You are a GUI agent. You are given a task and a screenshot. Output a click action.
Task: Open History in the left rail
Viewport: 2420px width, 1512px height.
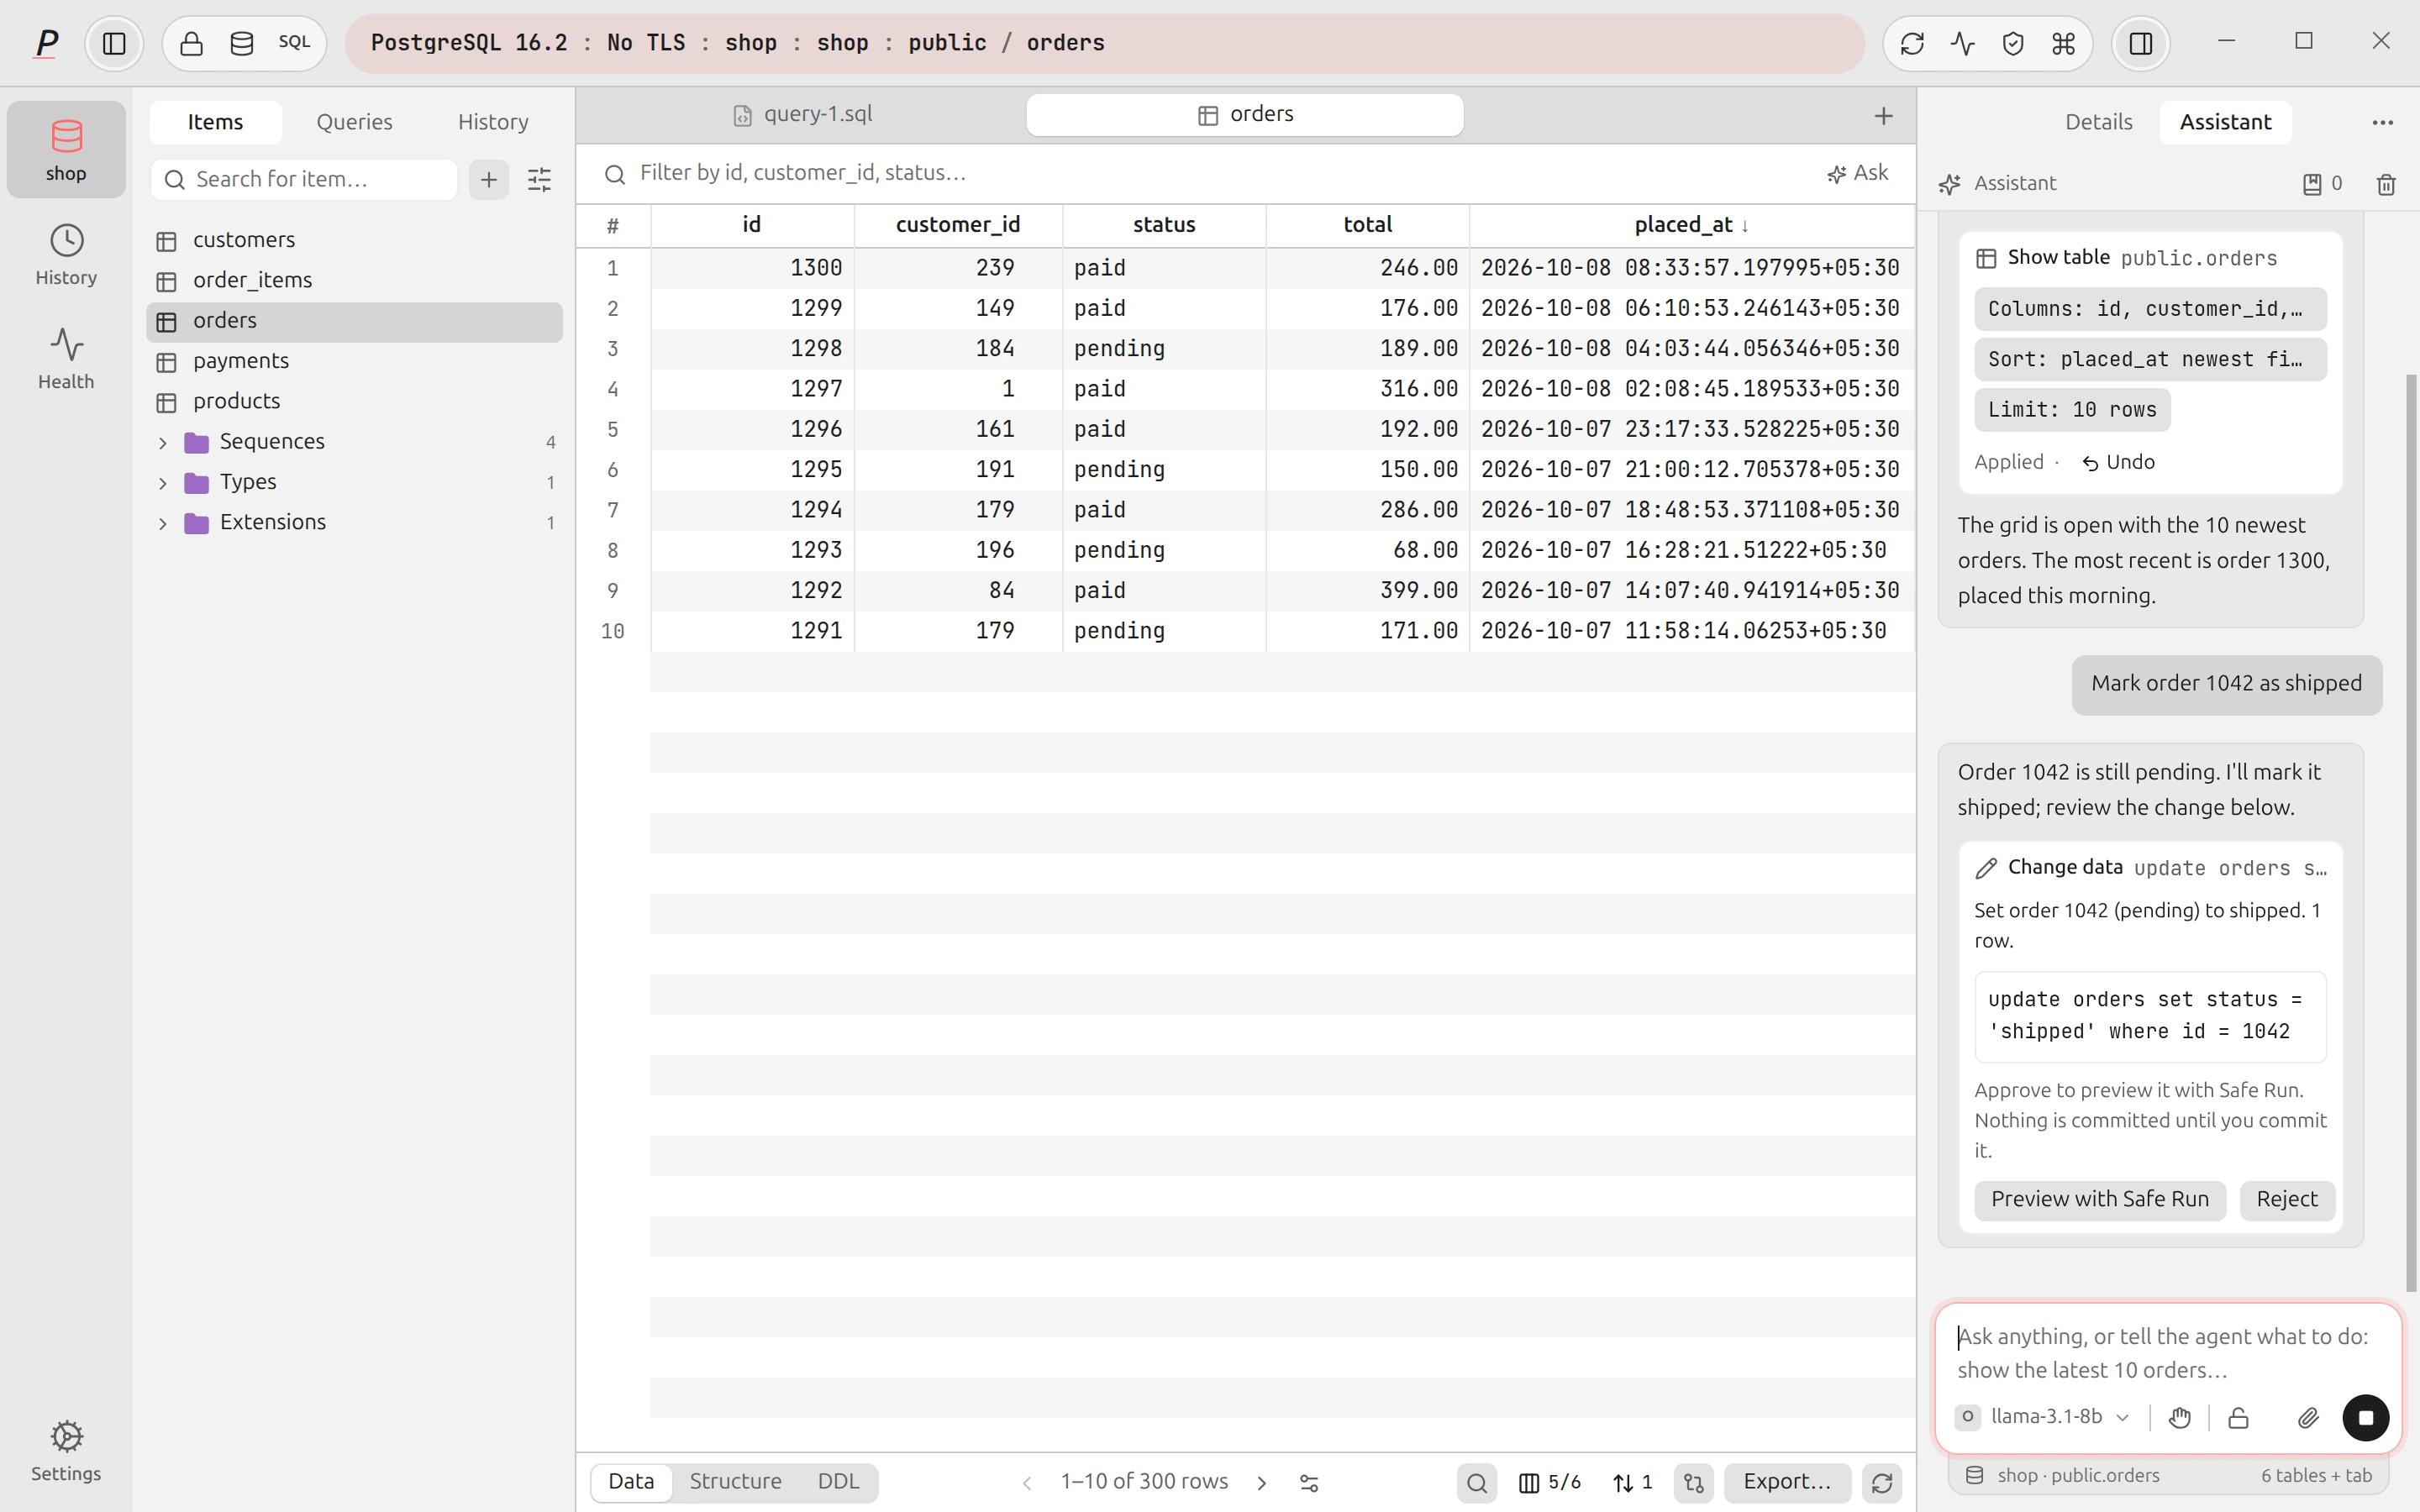(66, 255)
